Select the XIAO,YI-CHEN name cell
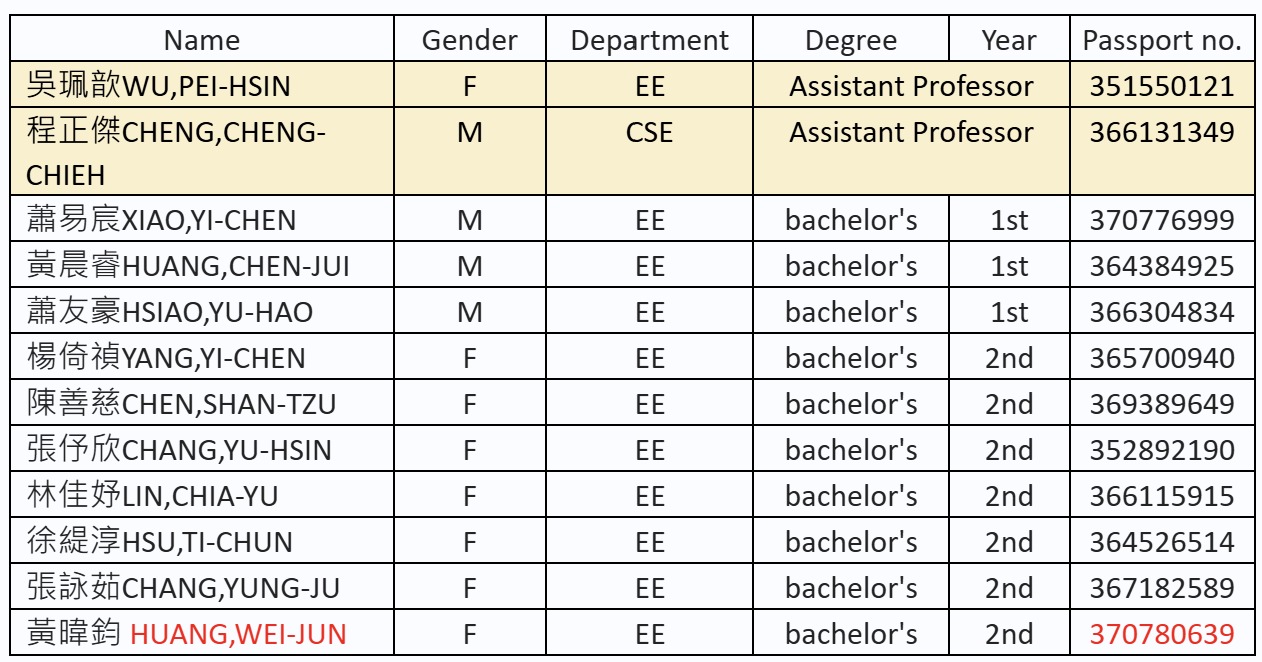 202,219
